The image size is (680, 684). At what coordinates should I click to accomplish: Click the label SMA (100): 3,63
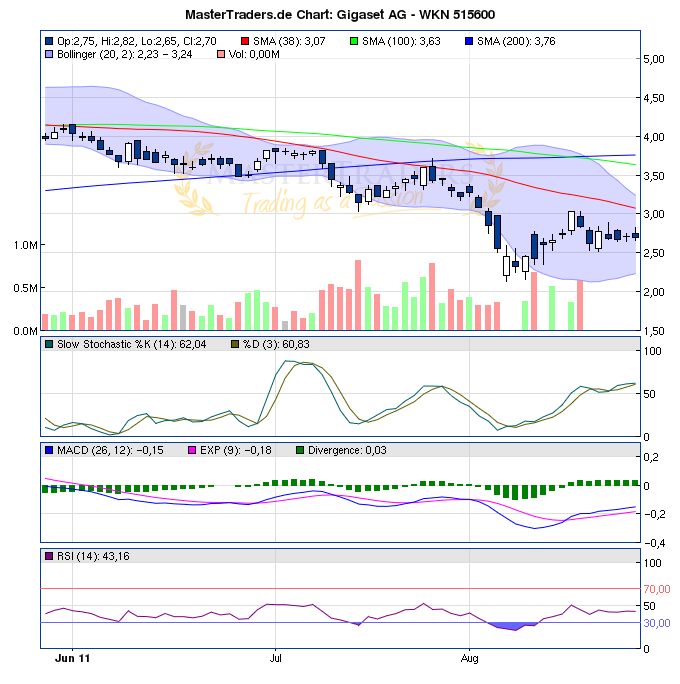pyautogui.click(x=401, y=41)
